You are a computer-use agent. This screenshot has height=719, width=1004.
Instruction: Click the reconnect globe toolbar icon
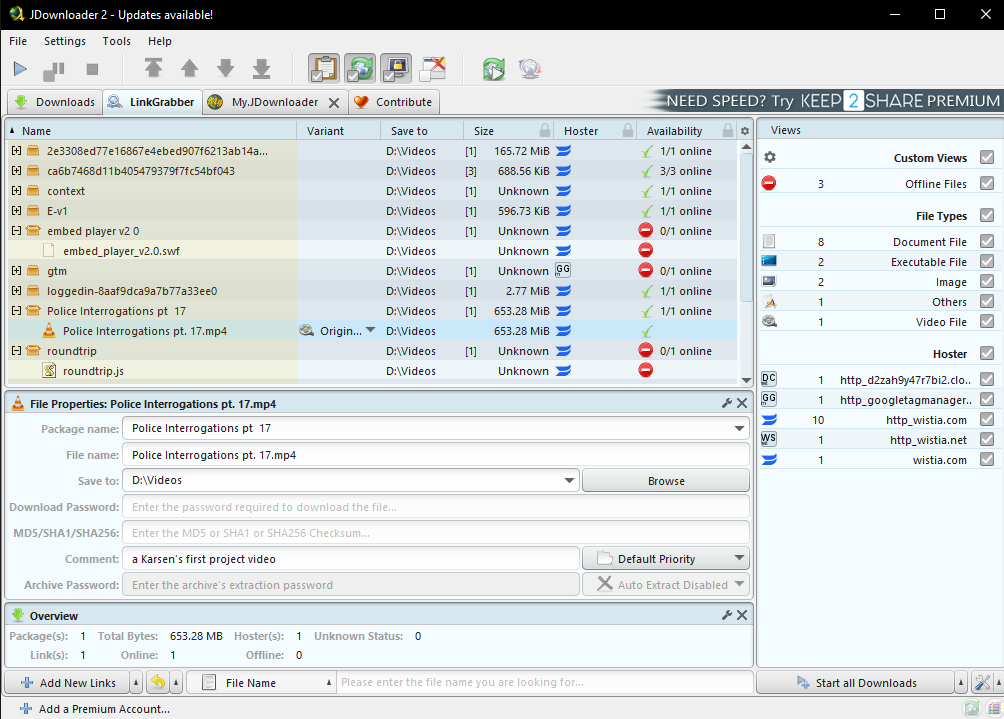click(530, 69)
